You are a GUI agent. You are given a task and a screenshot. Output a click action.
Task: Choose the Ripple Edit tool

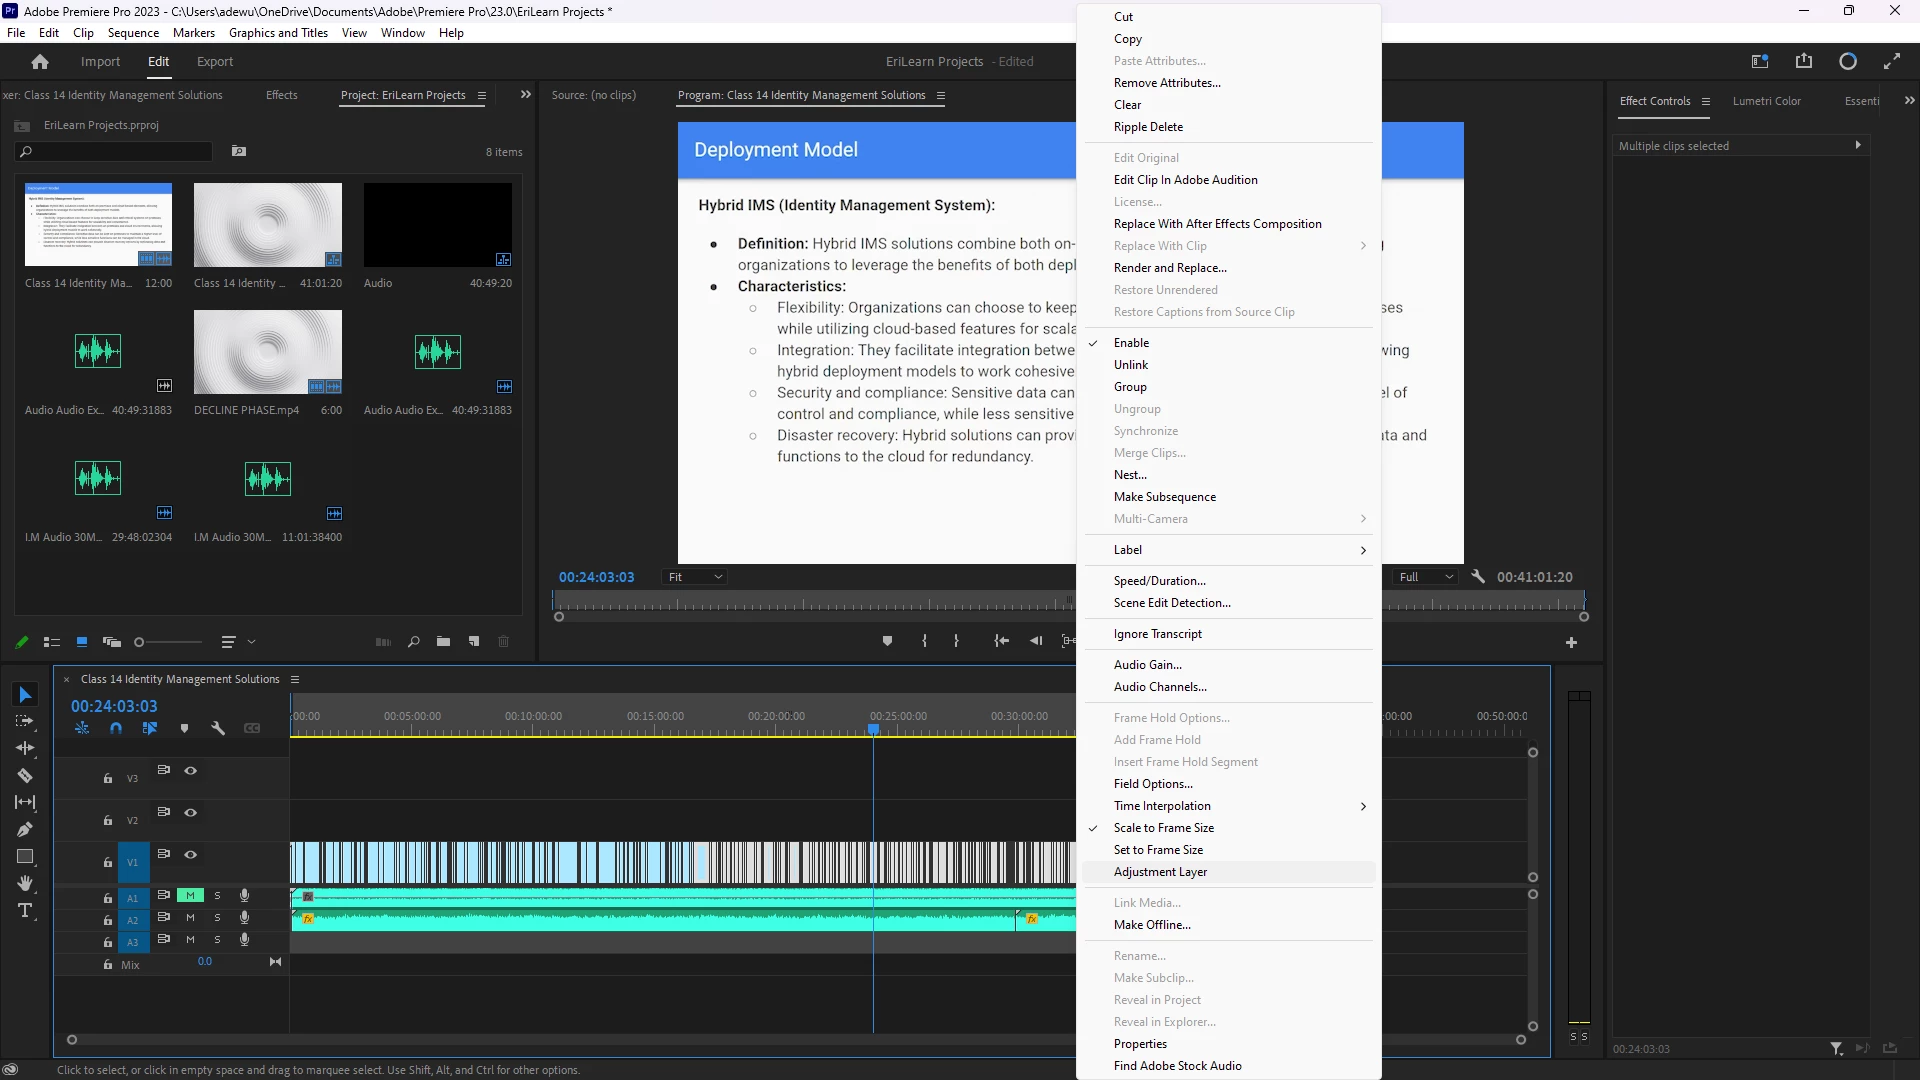[25, 748]
